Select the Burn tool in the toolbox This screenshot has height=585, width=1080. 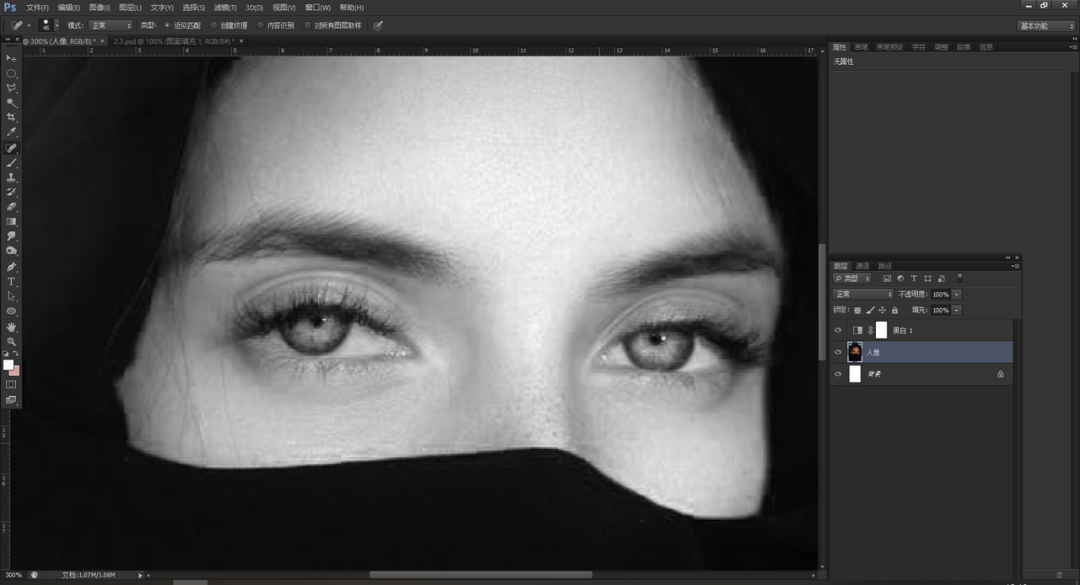[11, 252]
